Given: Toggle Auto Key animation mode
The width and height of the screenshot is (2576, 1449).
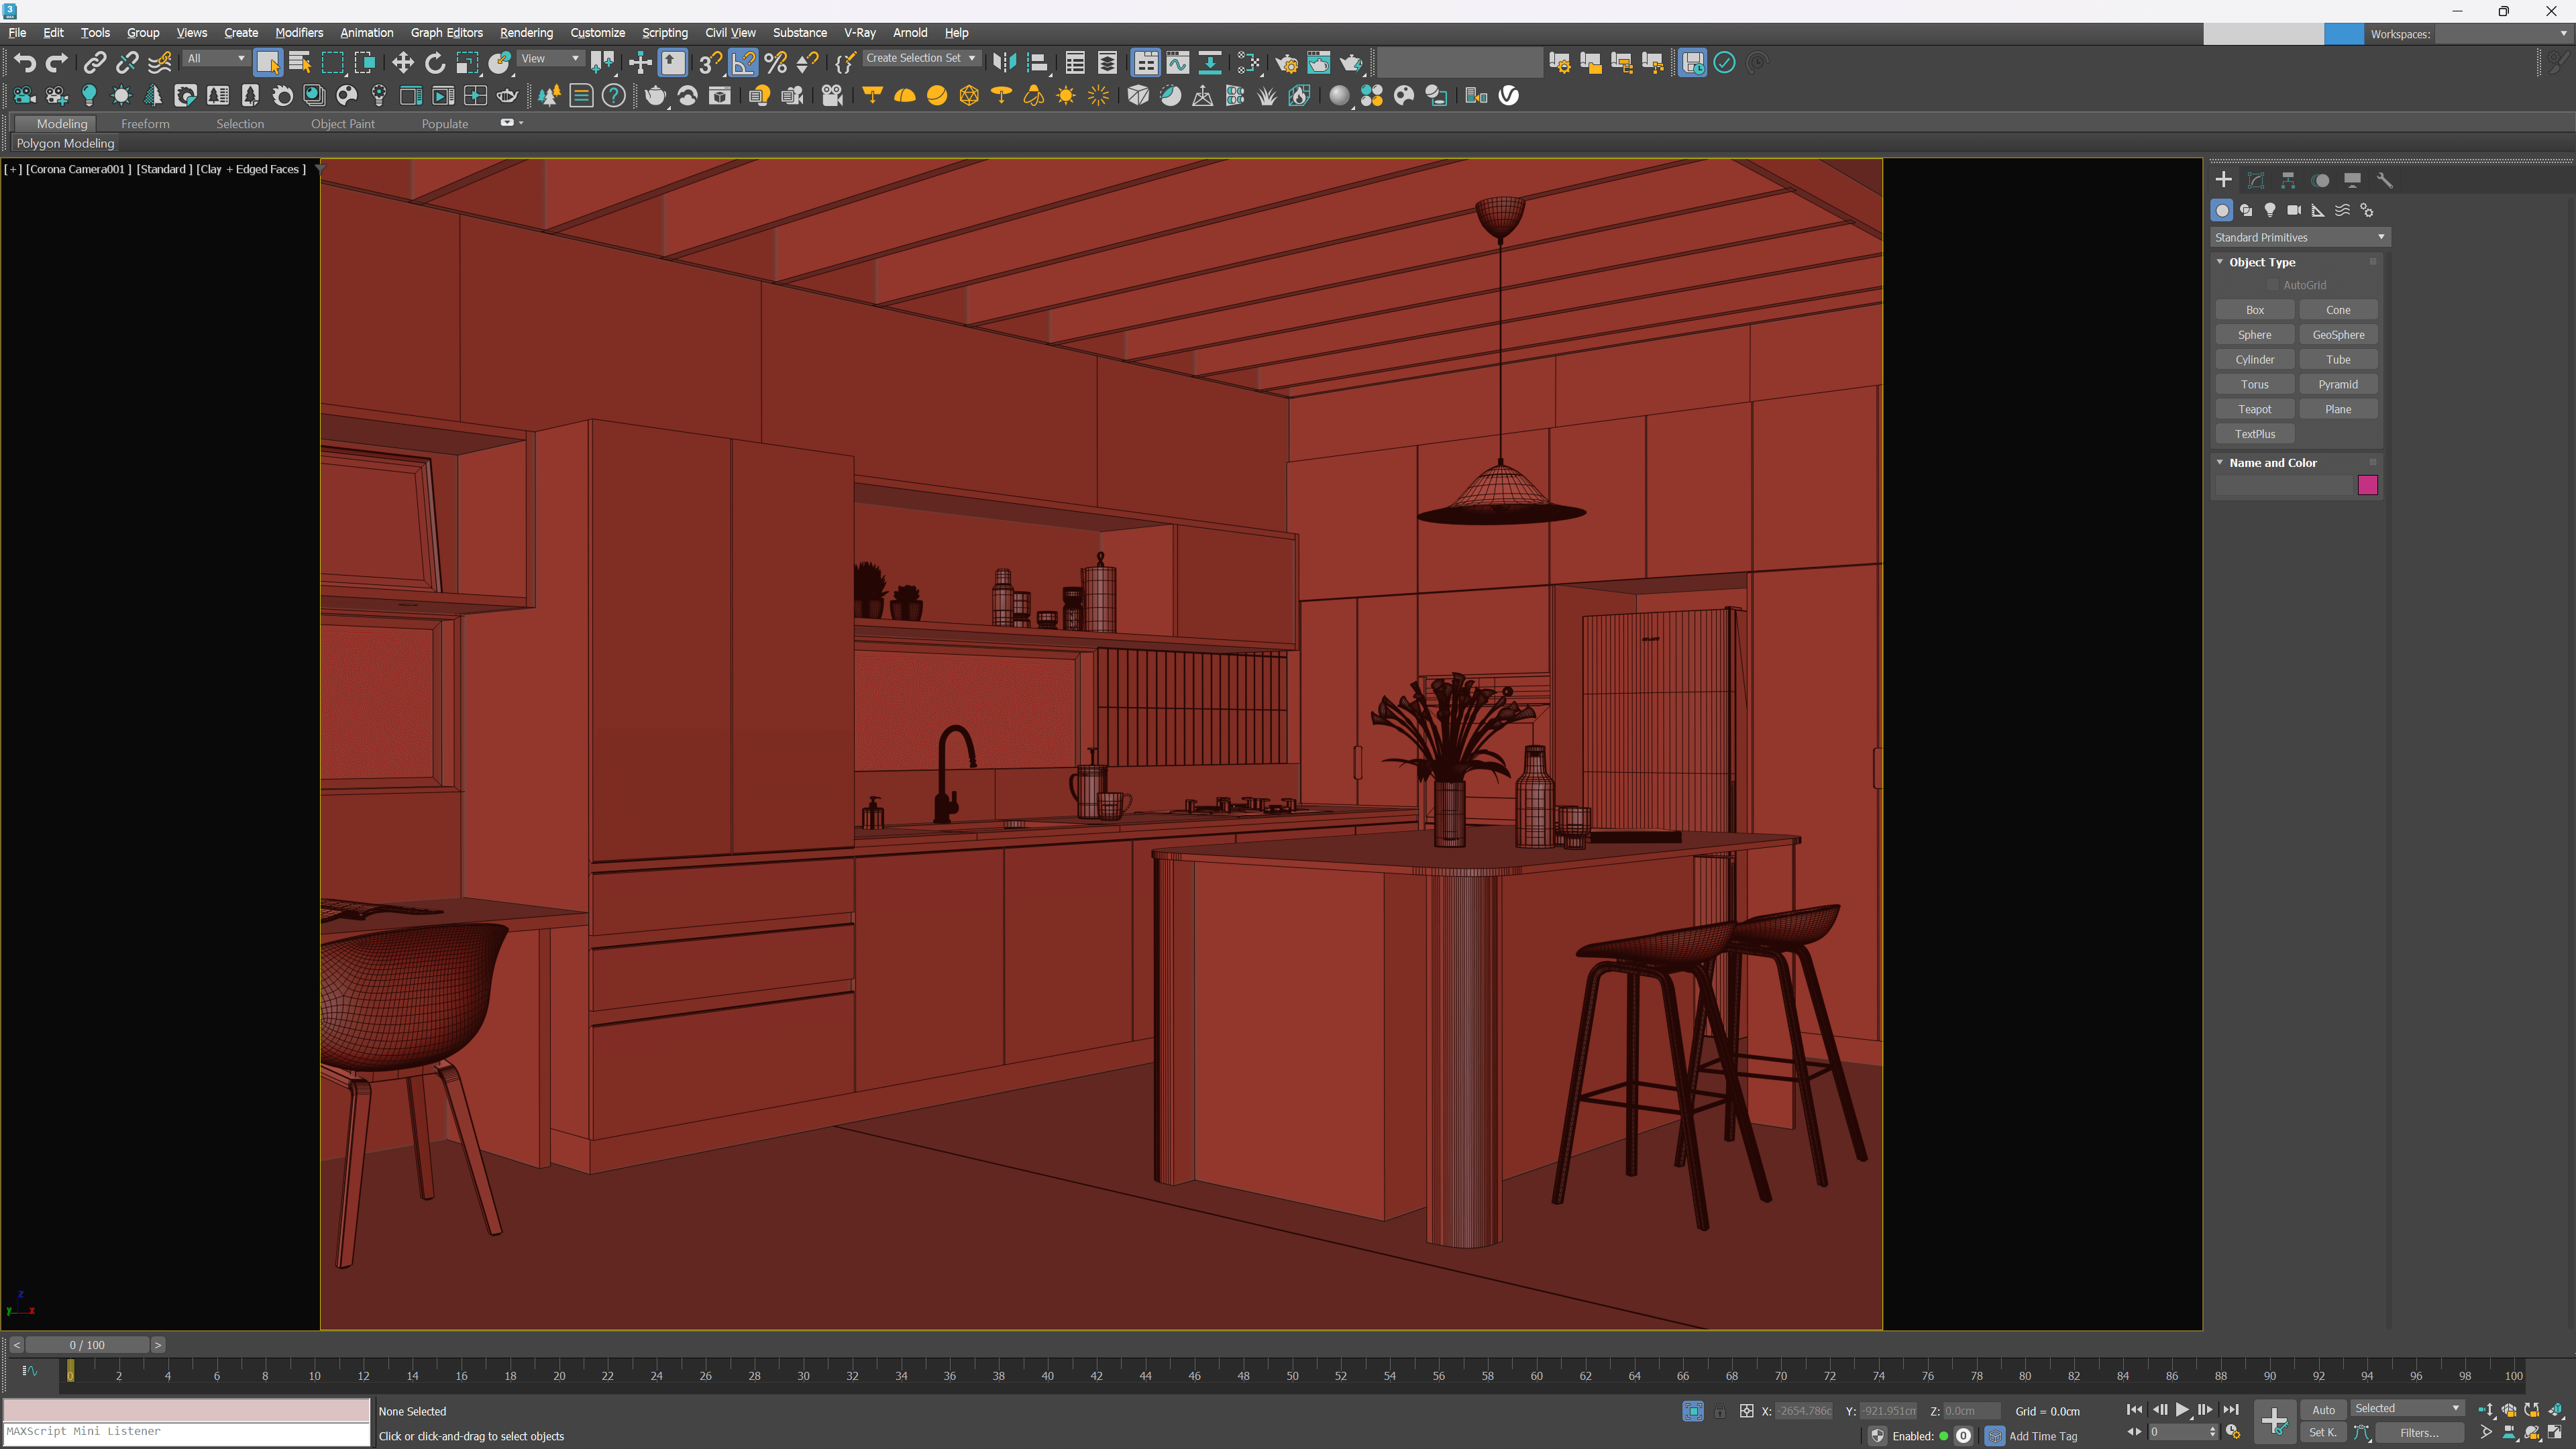Looking at the screenshot, I should pos(2322,1410).
